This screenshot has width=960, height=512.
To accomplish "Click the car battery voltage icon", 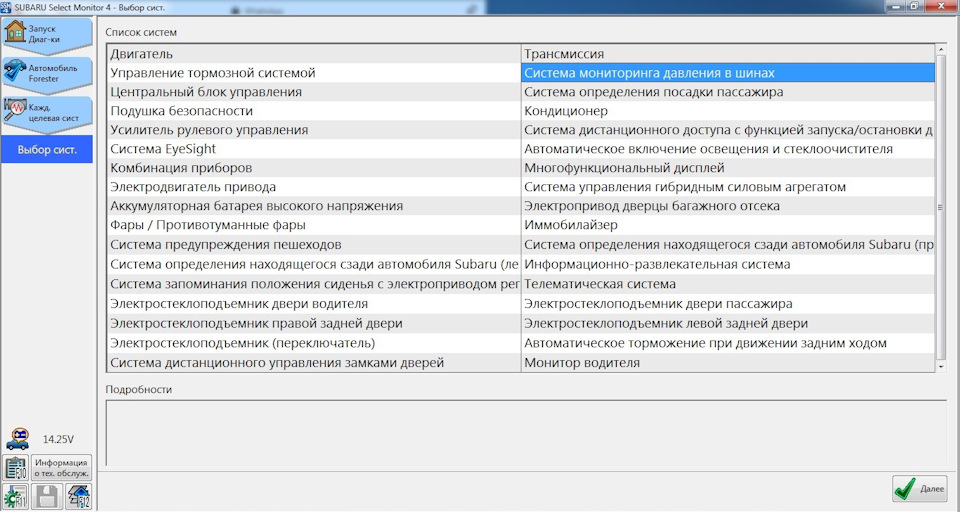I will pos(18,439).
